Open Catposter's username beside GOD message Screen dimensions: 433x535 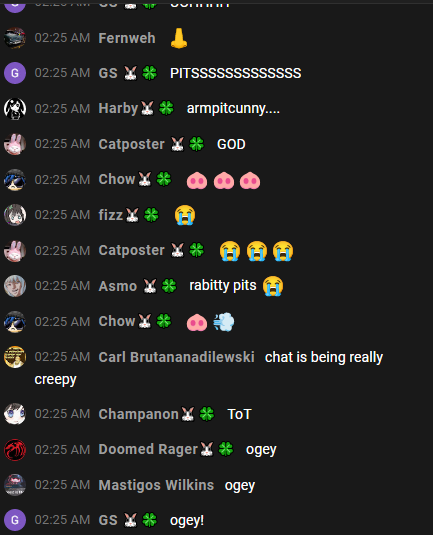click(131, 144)
